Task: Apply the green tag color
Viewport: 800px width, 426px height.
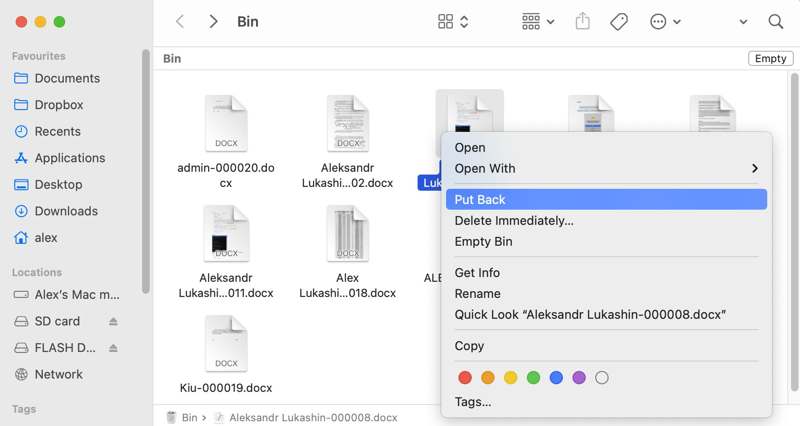Action: tap(533, 378)
